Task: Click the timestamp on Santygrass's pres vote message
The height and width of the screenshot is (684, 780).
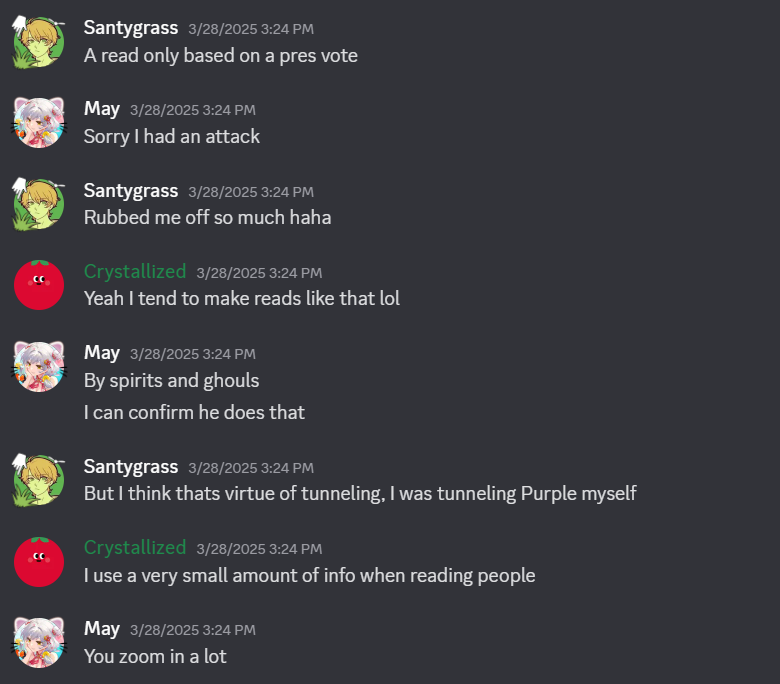Action: point(251,29)
